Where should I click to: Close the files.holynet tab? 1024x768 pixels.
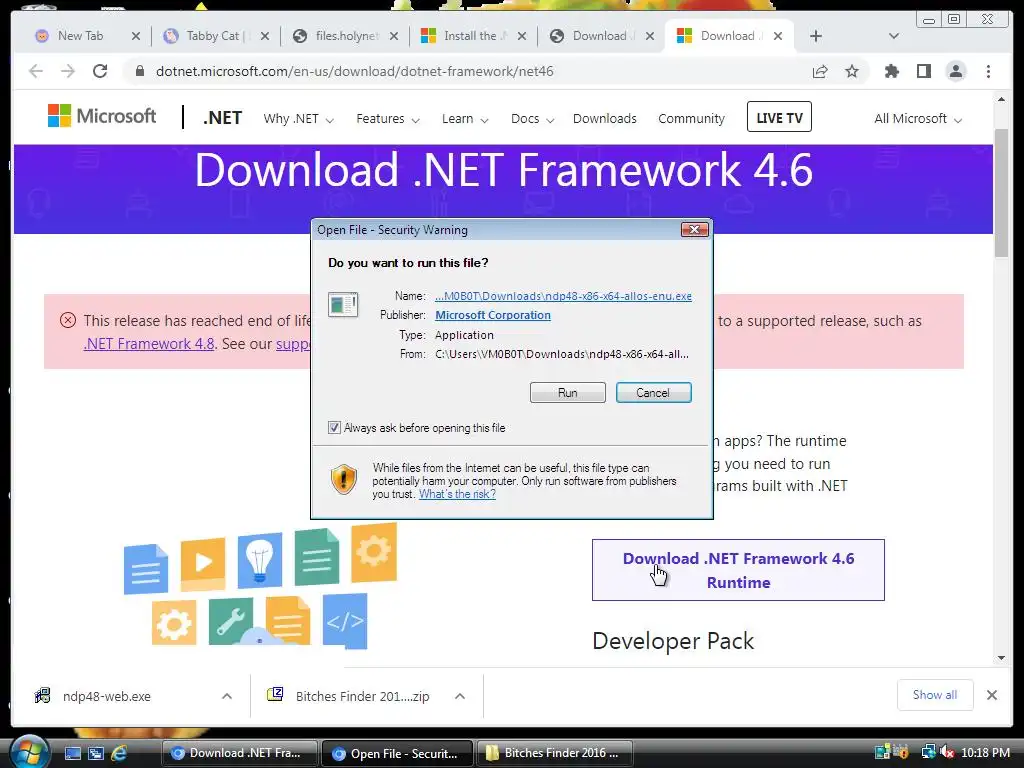(394, 36)
